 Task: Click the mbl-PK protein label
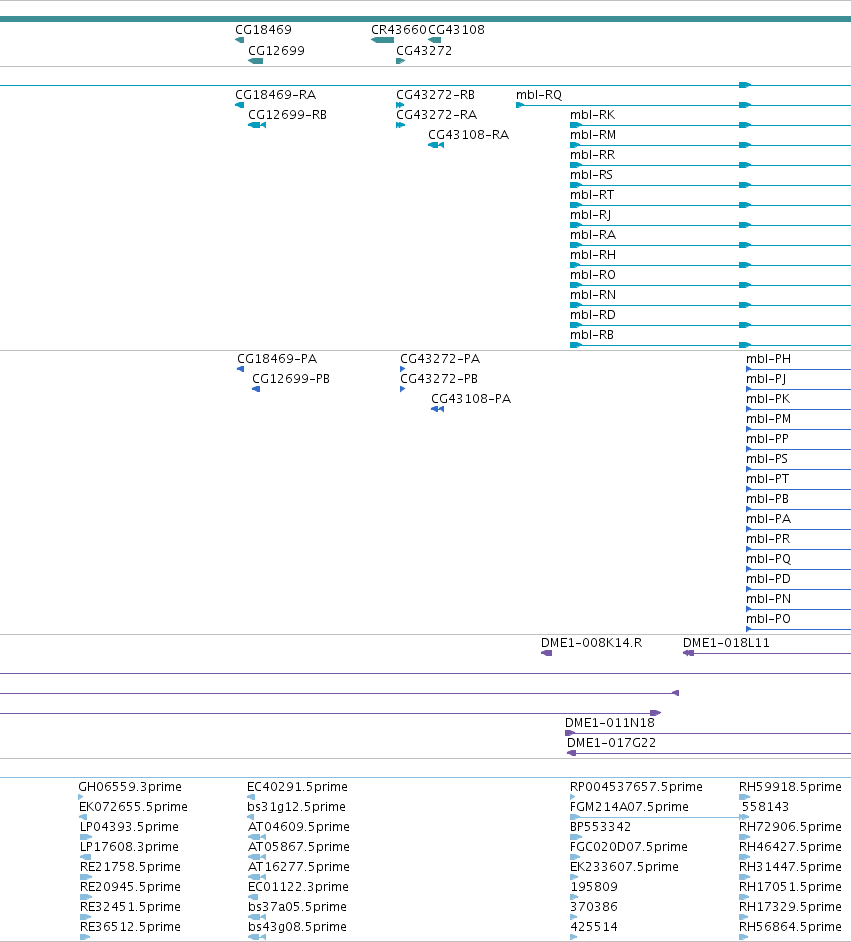[768, 399]
